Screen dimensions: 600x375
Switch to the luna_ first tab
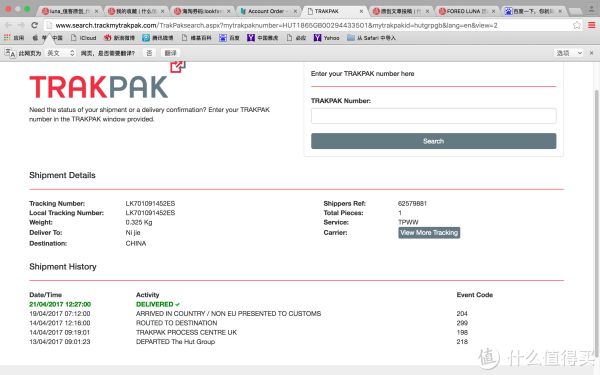click(x=69, y=11)
